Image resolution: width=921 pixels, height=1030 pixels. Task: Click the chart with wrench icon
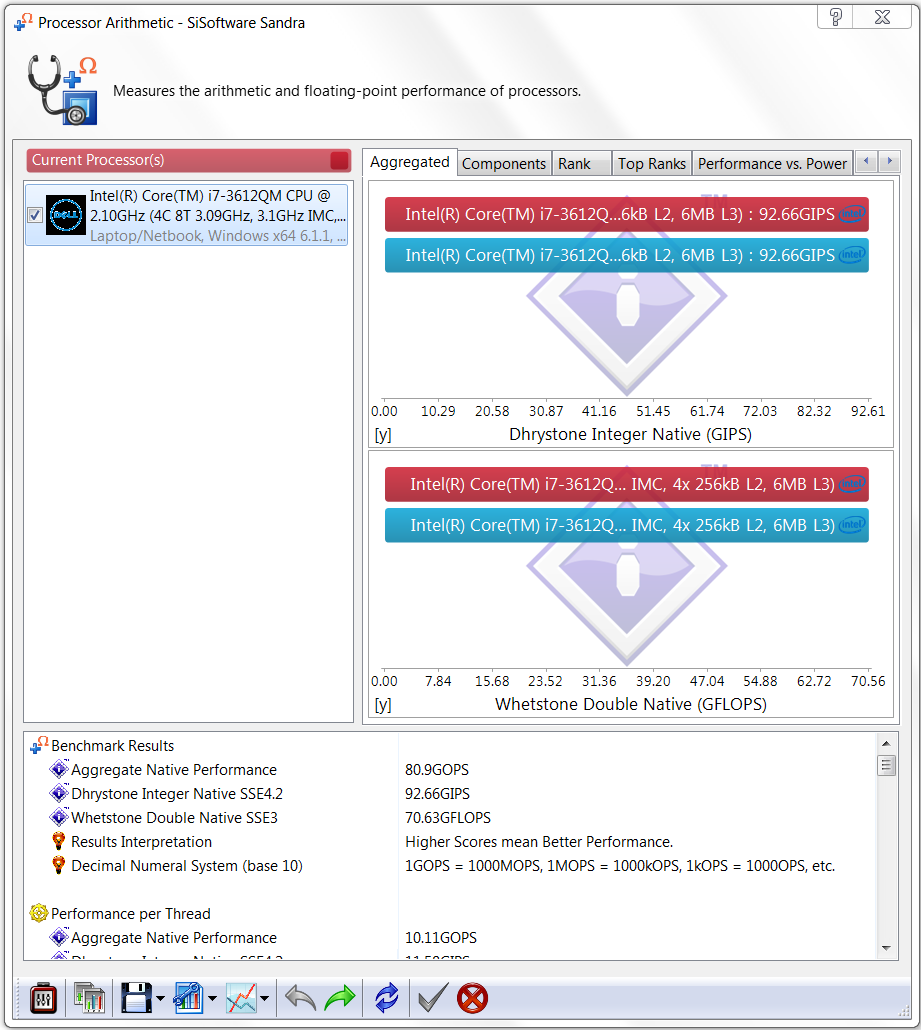tap(189, 998)
